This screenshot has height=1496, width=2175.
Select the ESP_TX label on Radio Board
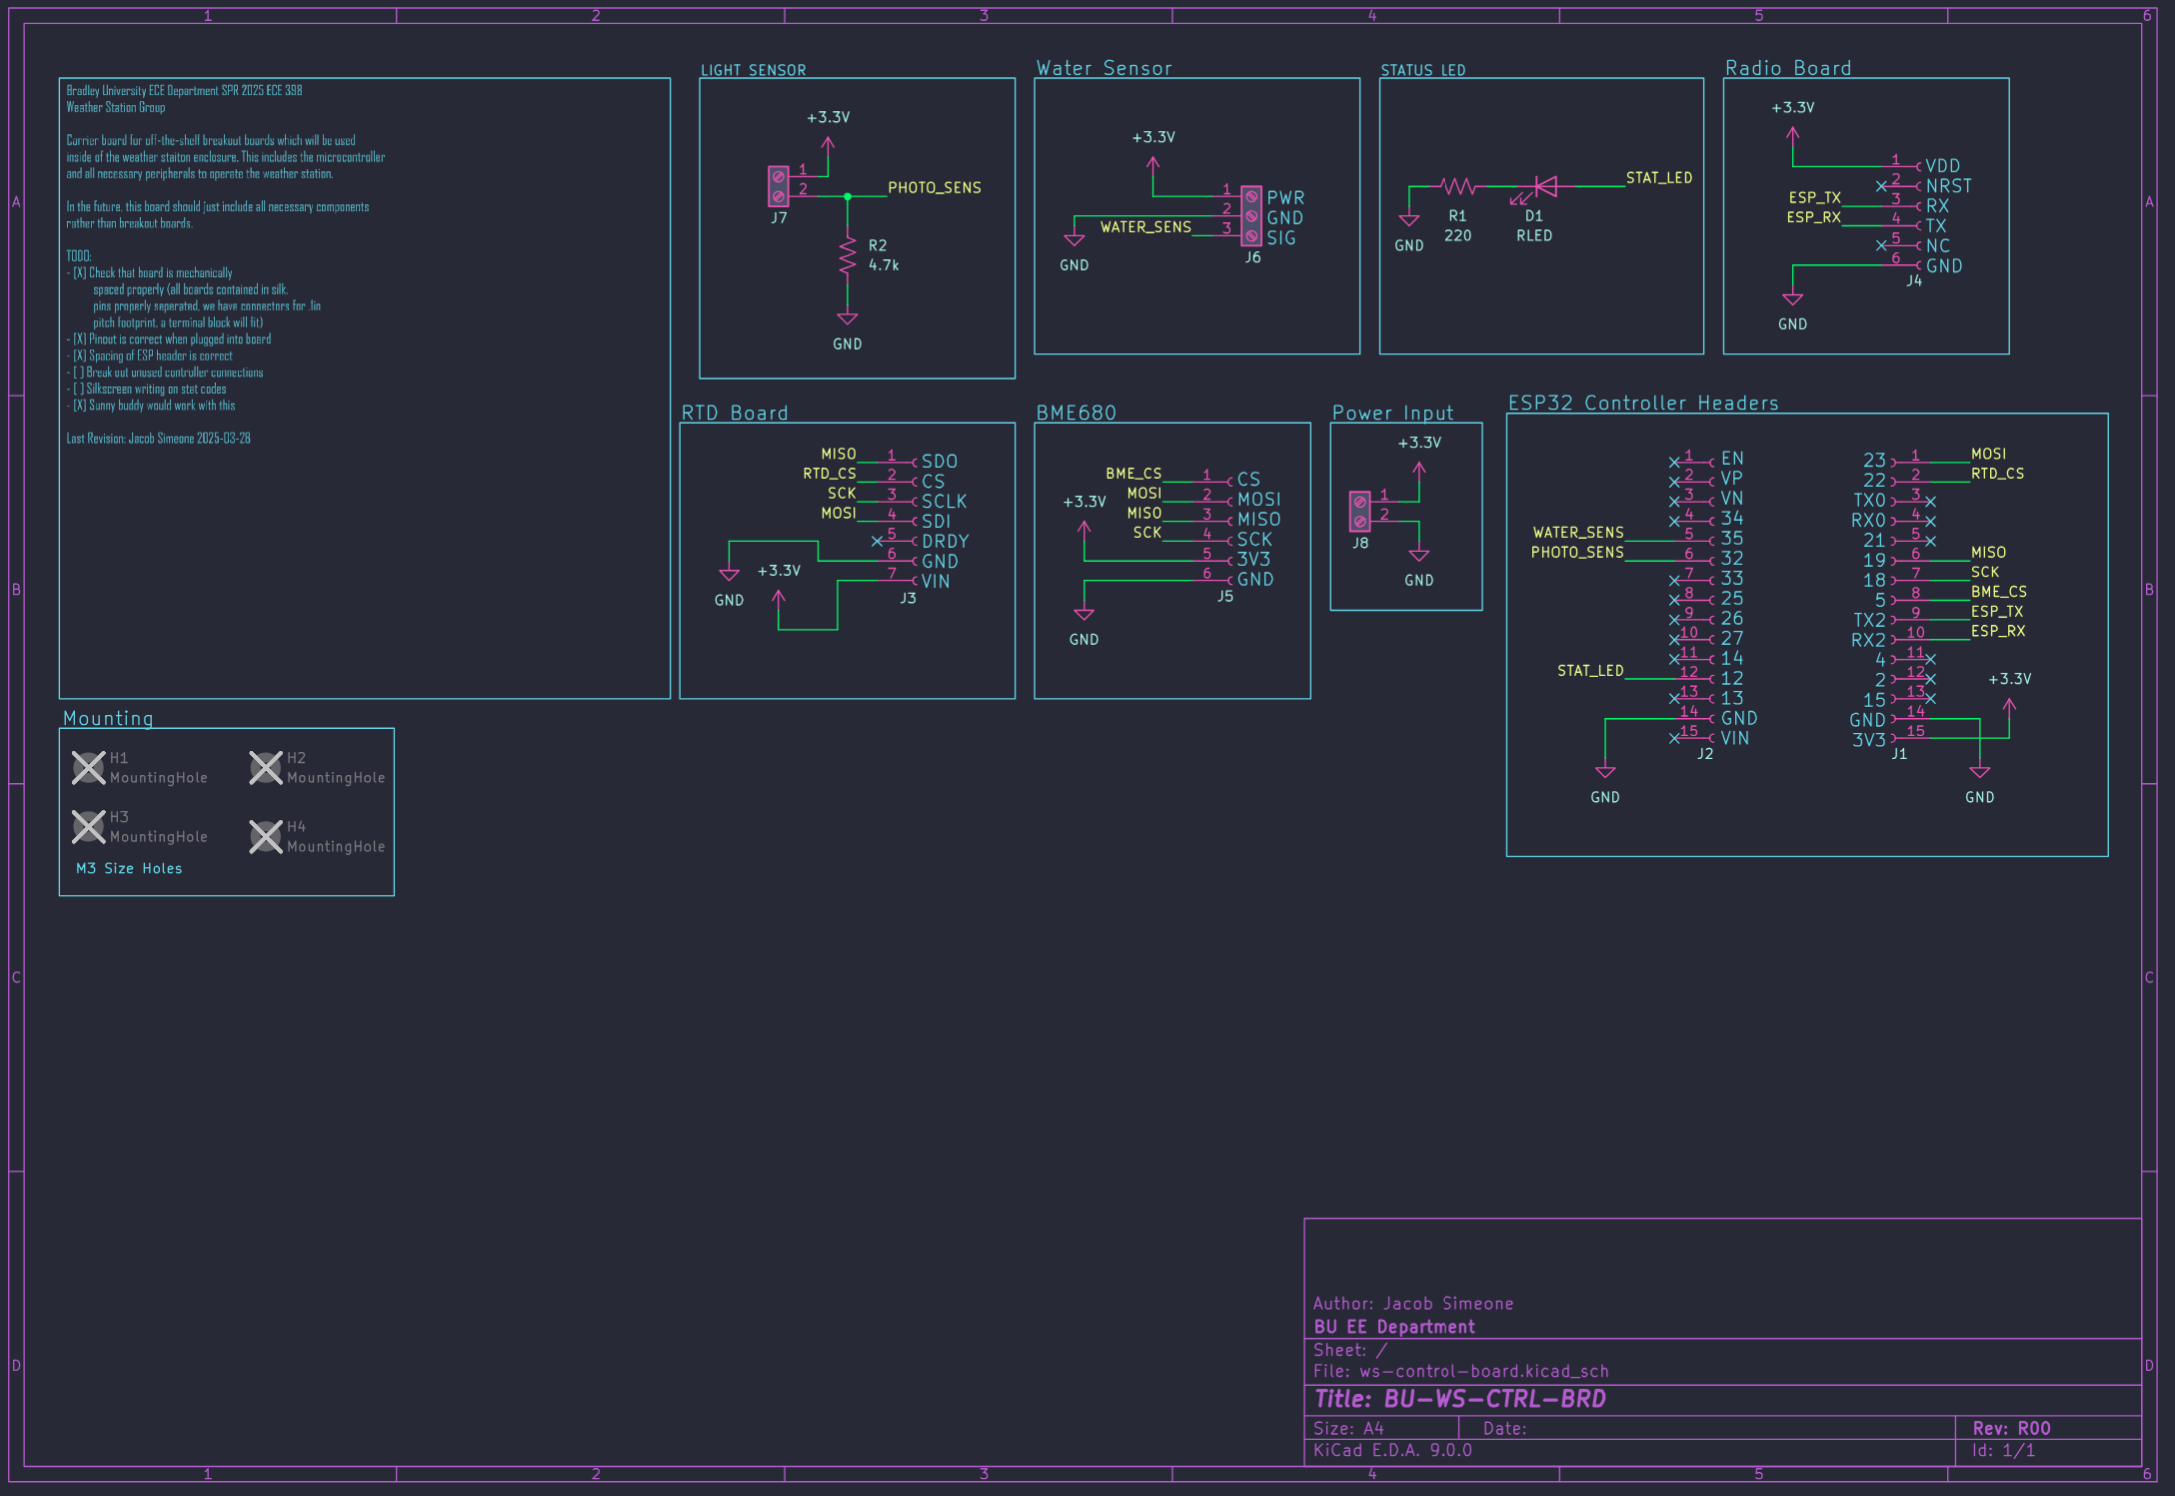coord(1814,198)
